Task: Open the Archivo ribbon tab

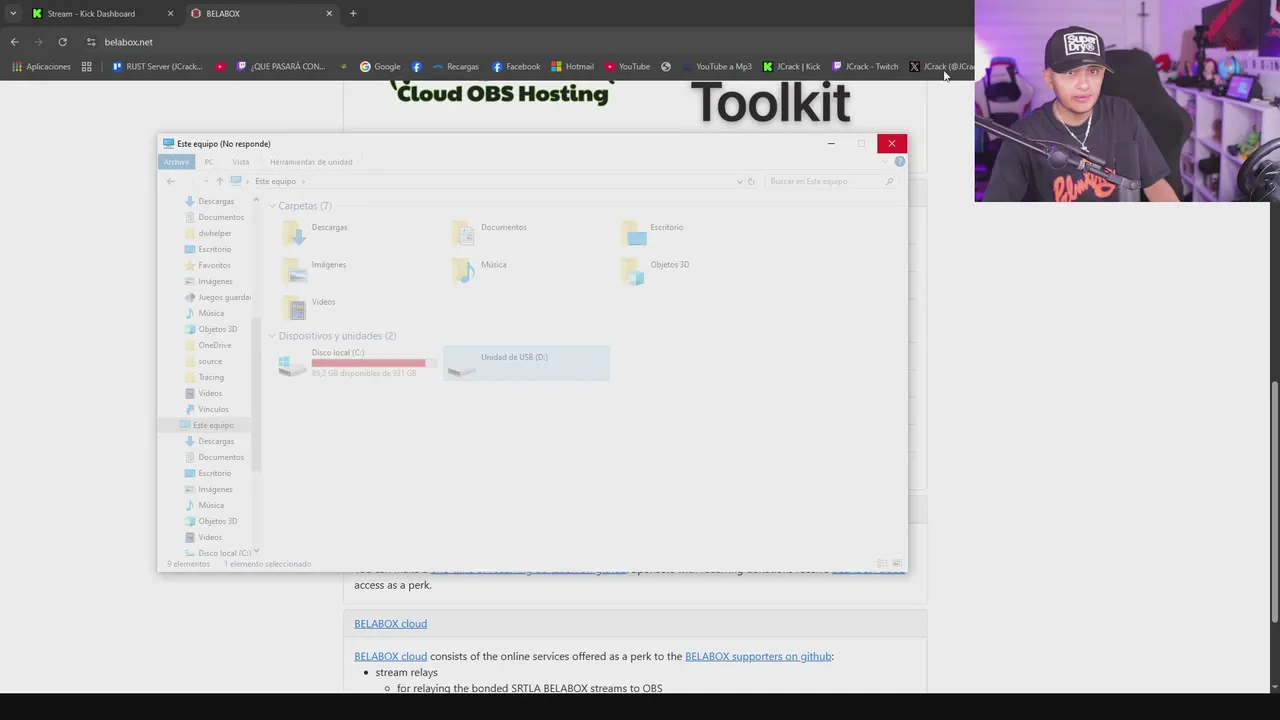Action: pyautogui.click(x=176, y=162)
